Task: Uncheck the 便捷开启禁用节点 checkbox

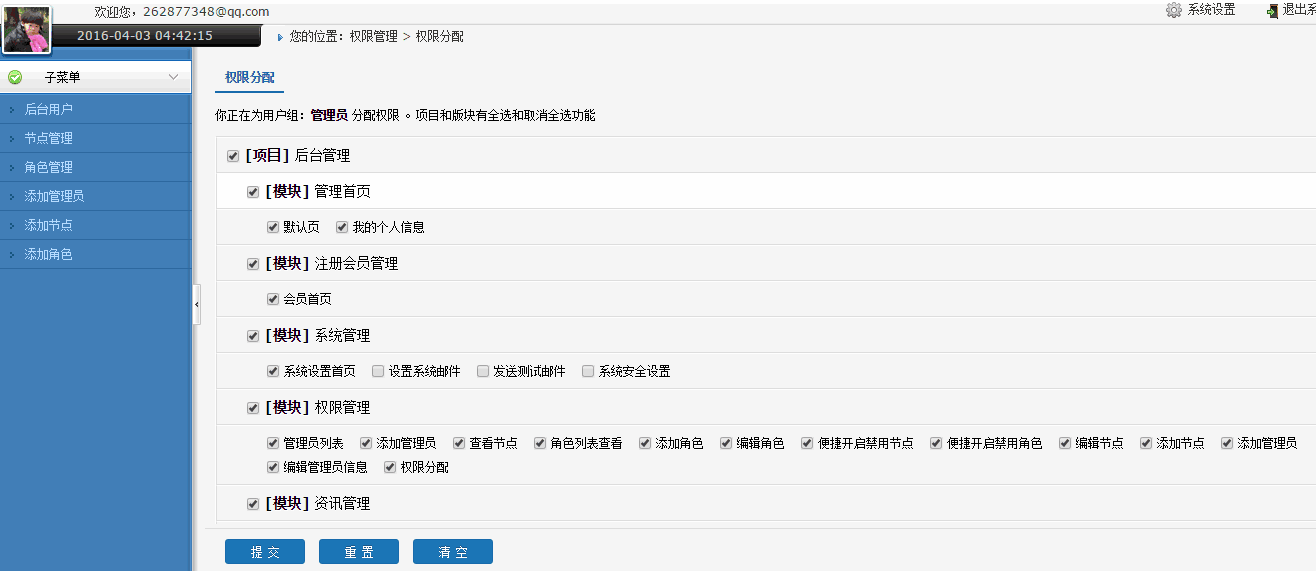Action: pos(807,443)
